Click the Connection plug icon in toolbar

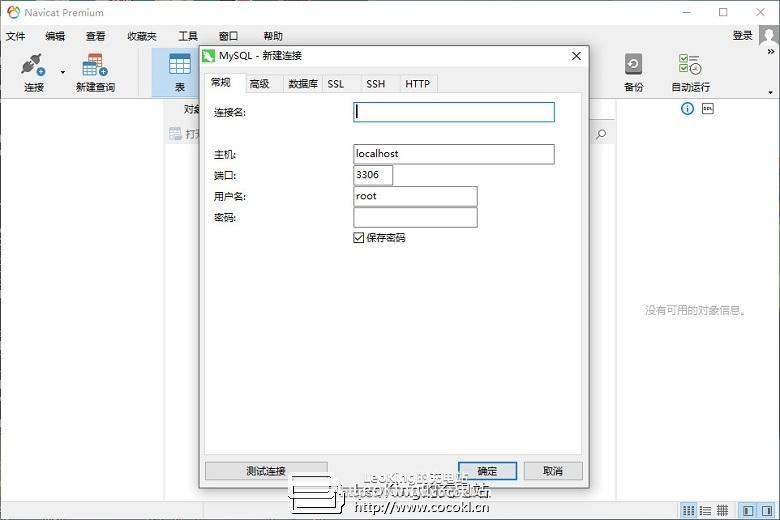coord(33,65)
